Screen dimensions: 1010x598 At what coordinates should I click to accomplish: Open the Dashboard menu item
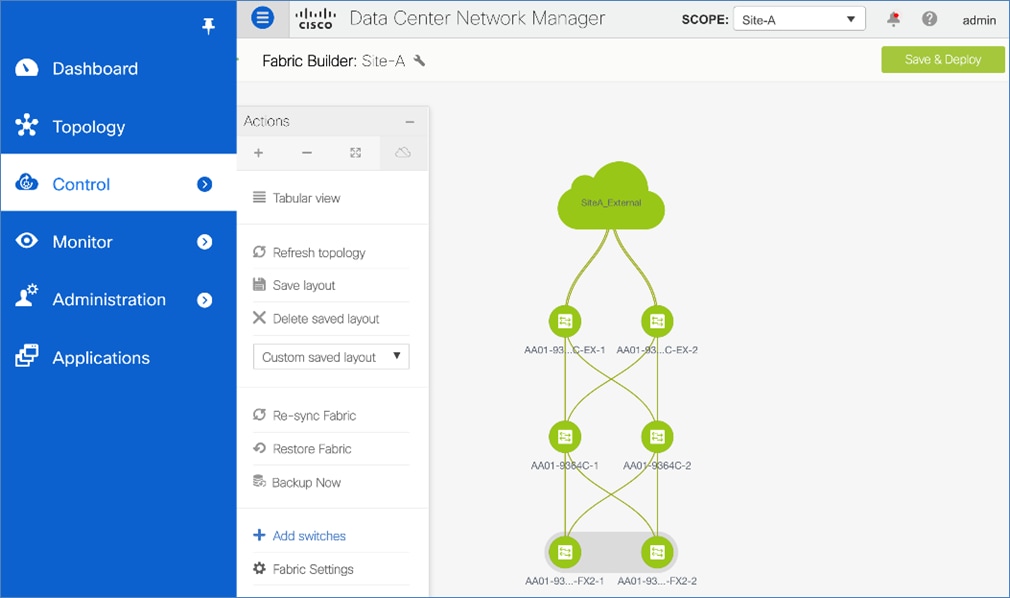pos(119,68)
